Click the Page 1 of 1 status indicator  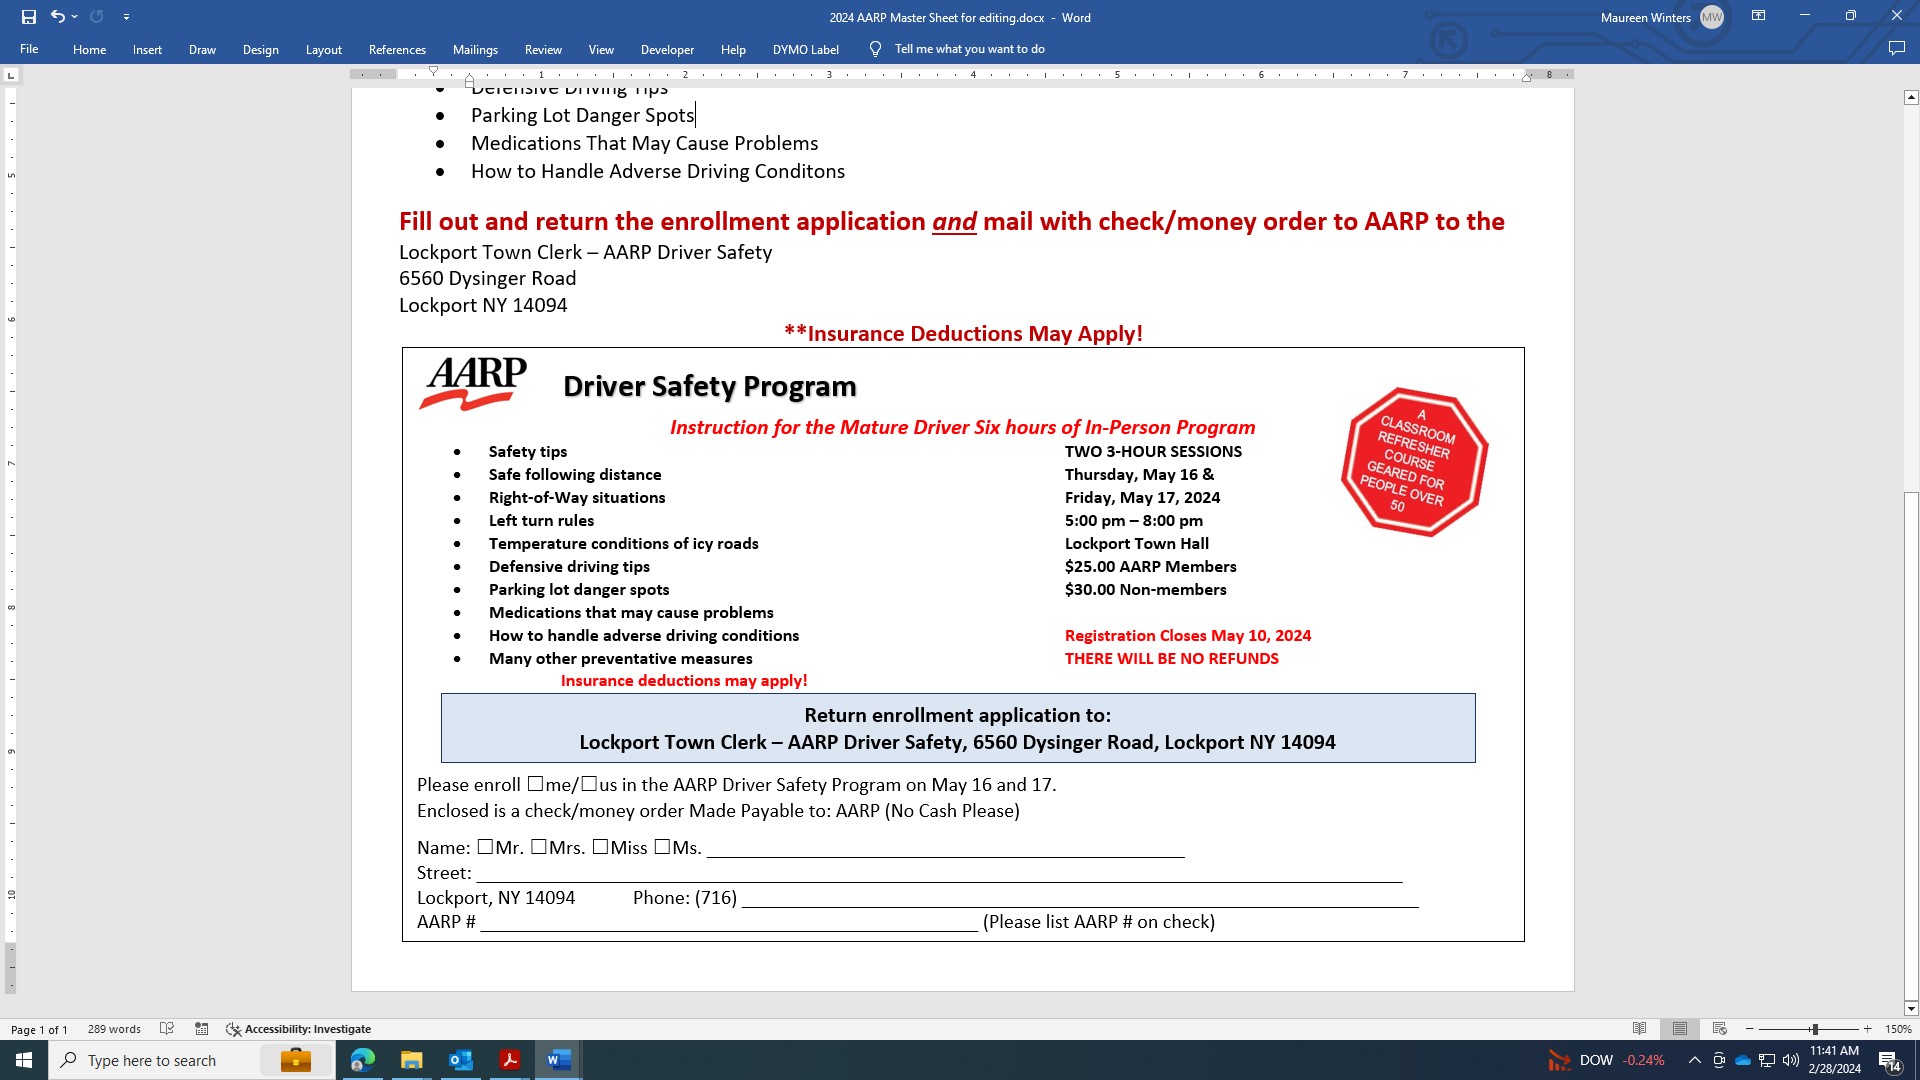(39, 1029)
